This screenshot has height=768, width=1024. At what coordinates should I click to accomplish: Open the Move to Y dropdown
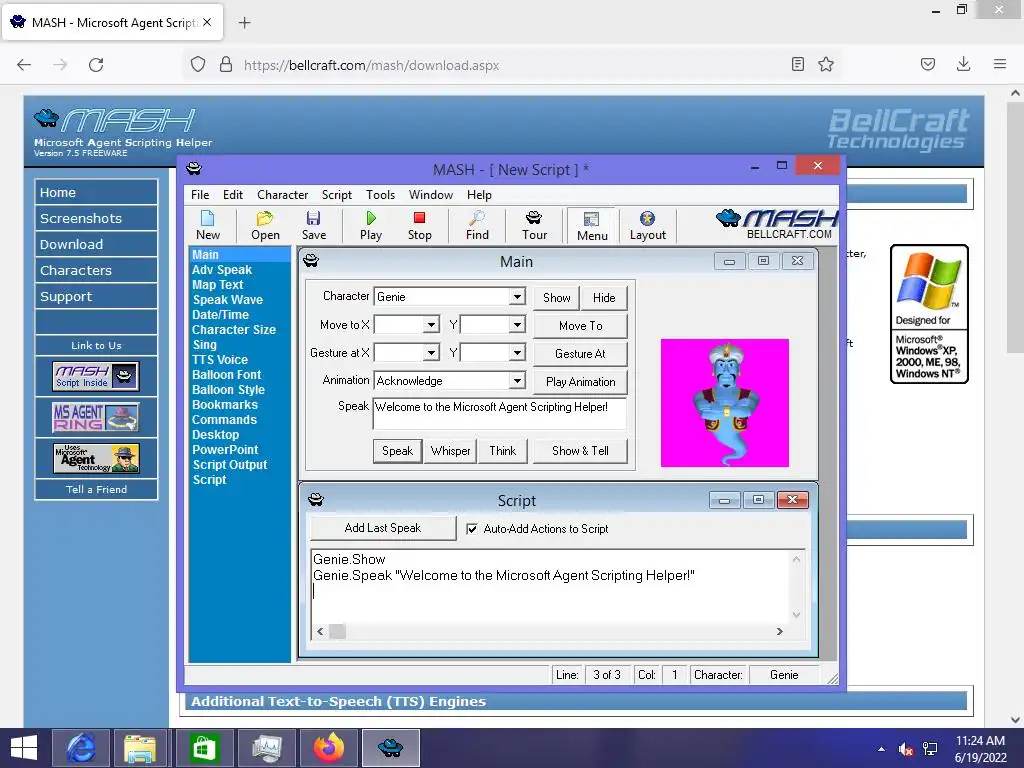[517, 325]
